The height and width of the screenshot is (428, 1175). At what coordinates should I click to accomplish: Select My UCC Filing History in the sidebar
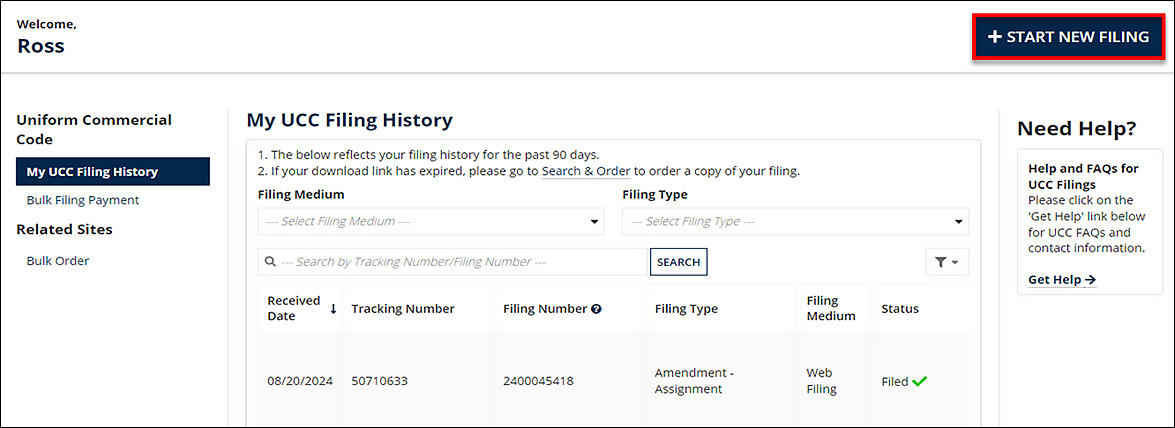click(x=112, y=171)
